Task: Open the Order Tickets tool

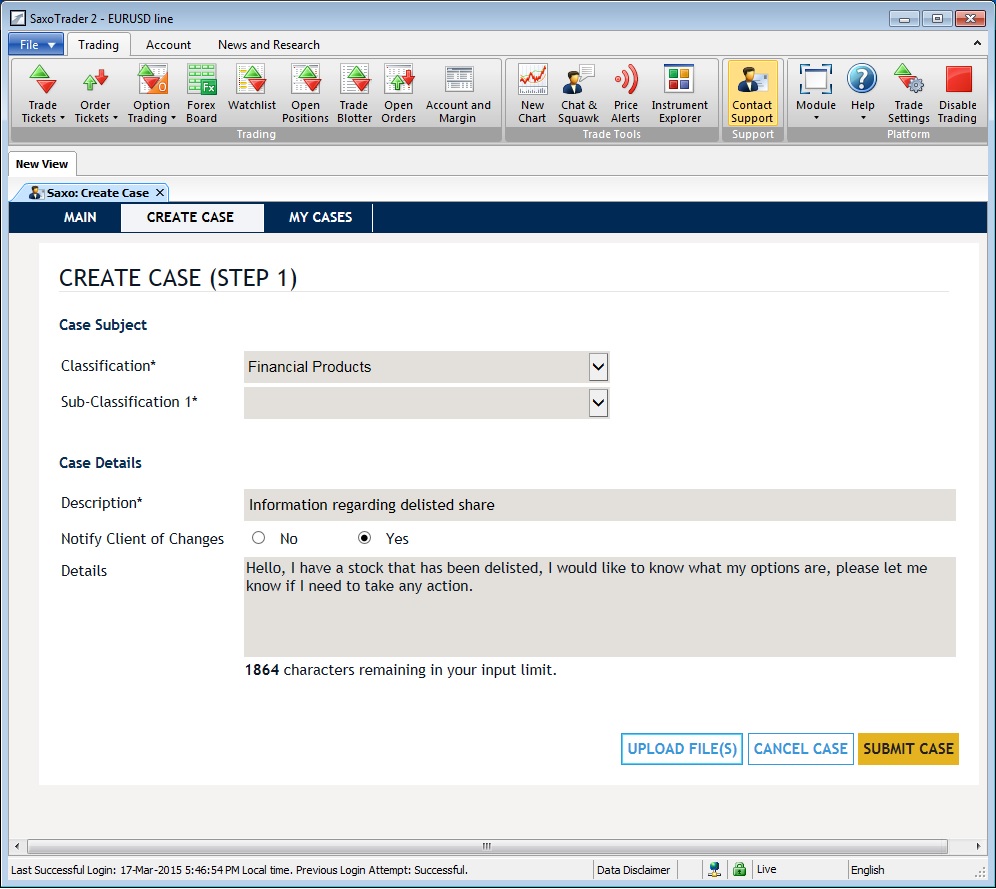Action: pos(95,94)
